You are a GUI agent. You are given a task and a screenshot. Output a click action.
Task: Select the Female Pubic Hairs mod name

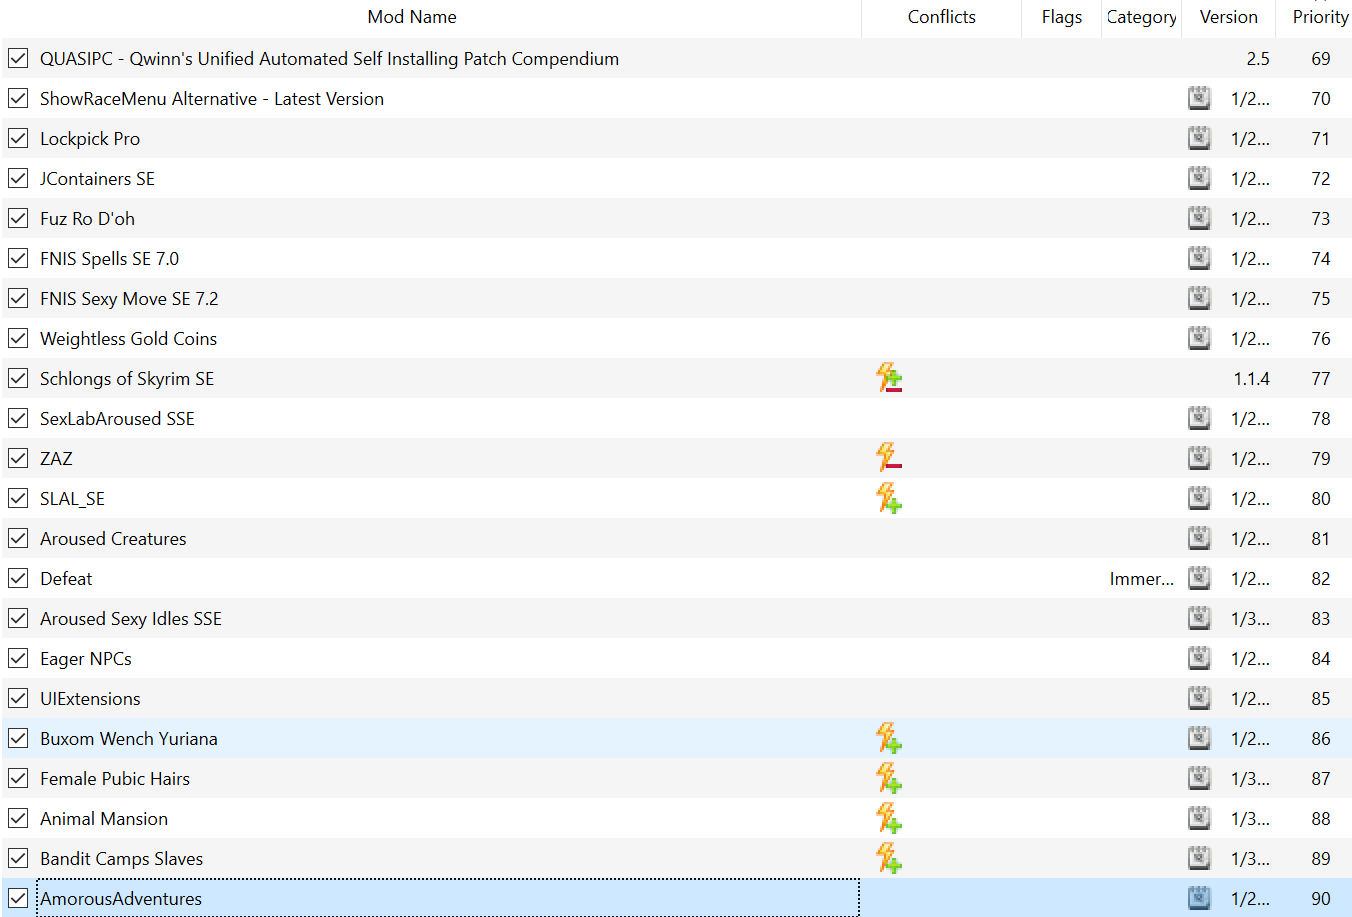115,779
